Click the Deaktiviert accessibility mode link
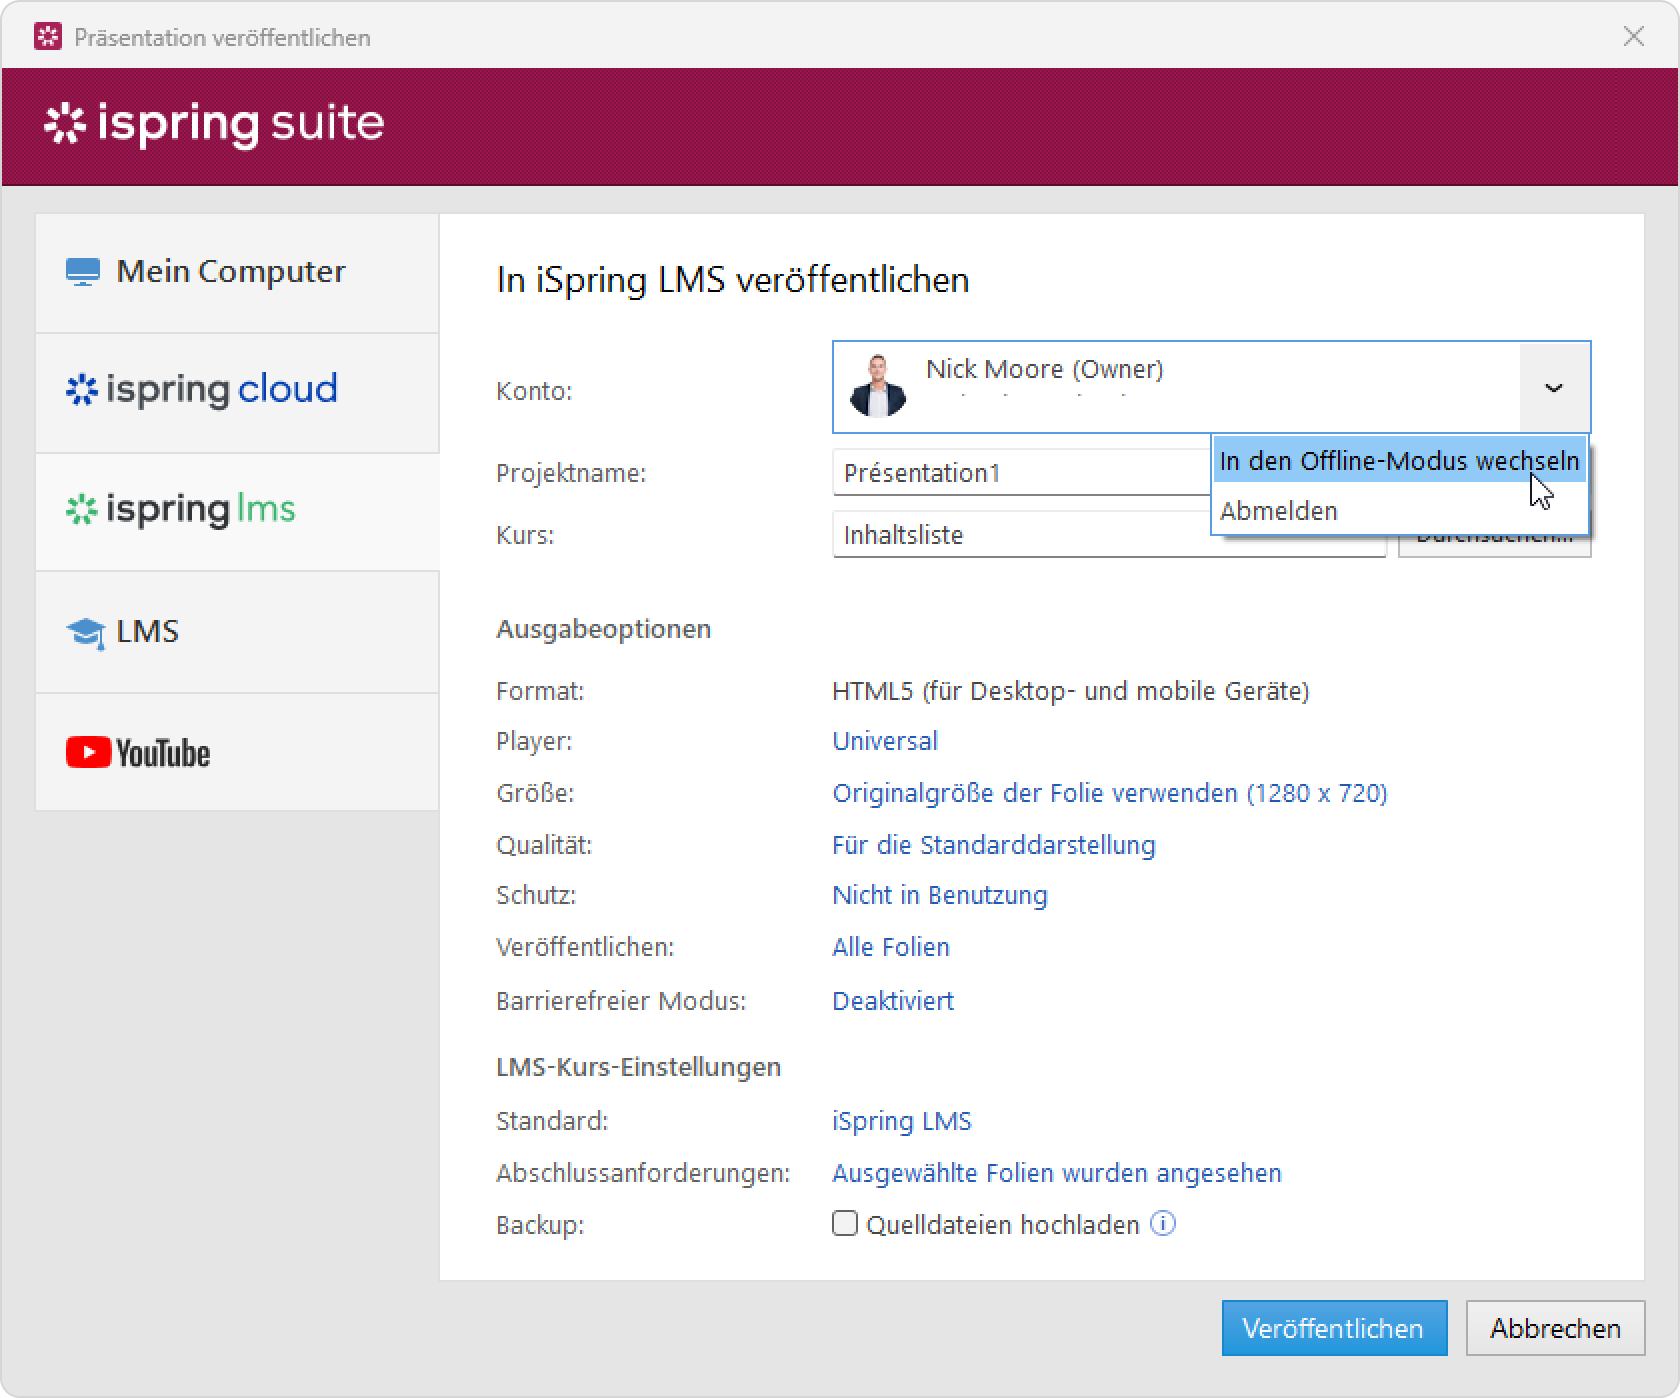Screen dimensions: 1680x1398 [893, 1001]
